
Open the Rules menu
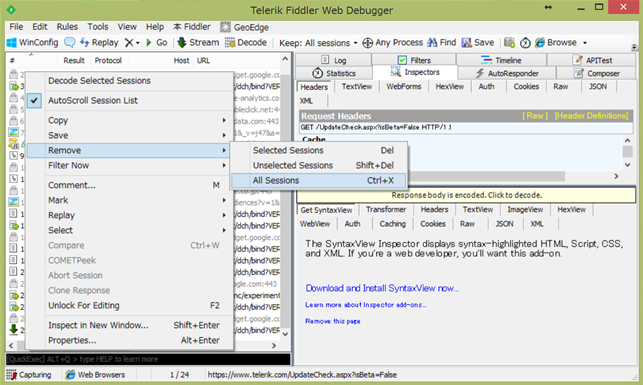pos(67,27)
